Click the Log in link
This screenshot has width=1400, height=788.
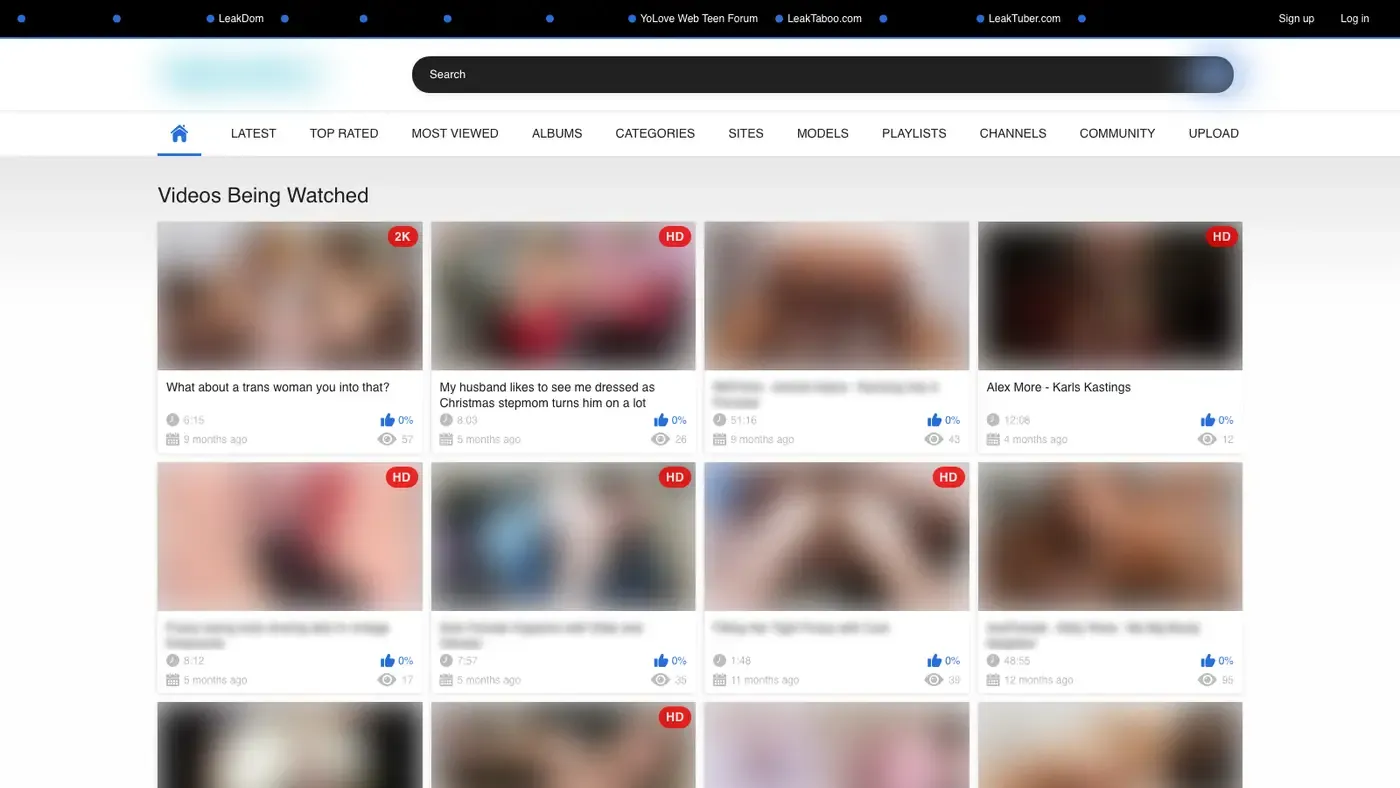pos(1355,18)
